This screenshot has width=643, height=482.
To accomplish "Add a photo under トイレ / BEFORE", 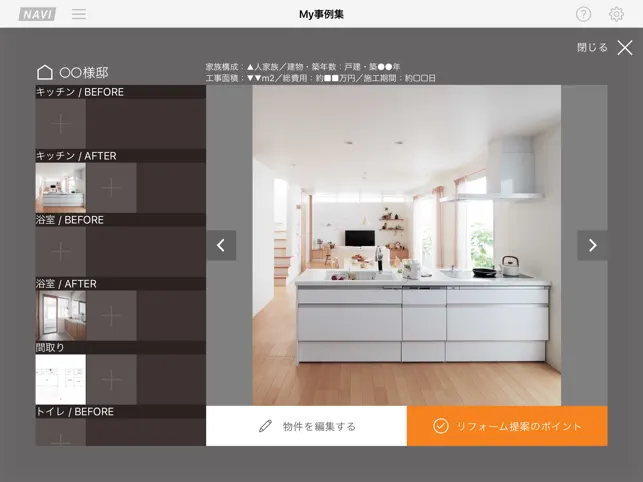I will (61, 432).
